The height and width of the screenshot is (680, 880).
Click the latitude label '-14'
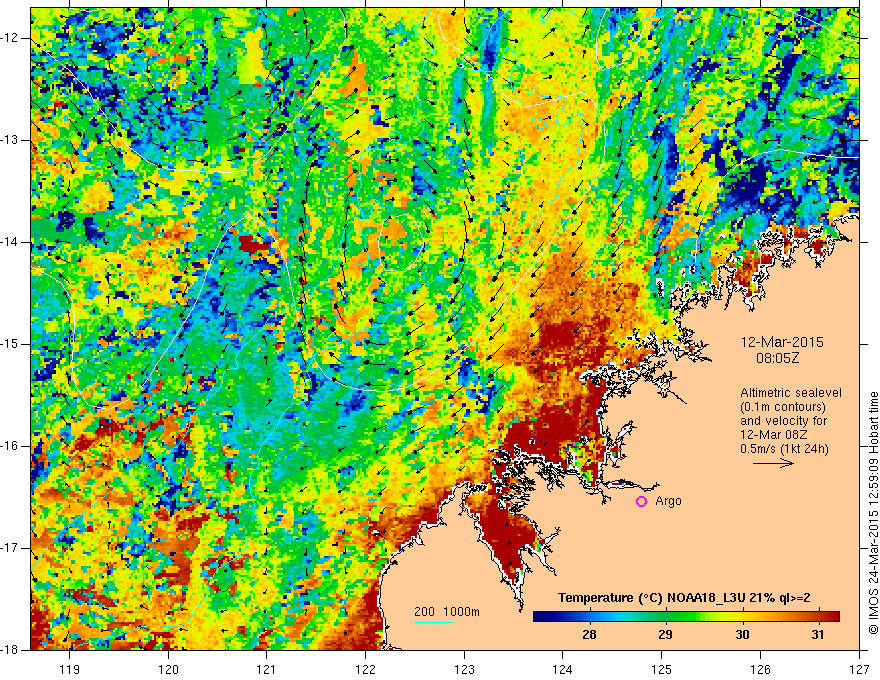click(10, 242)
